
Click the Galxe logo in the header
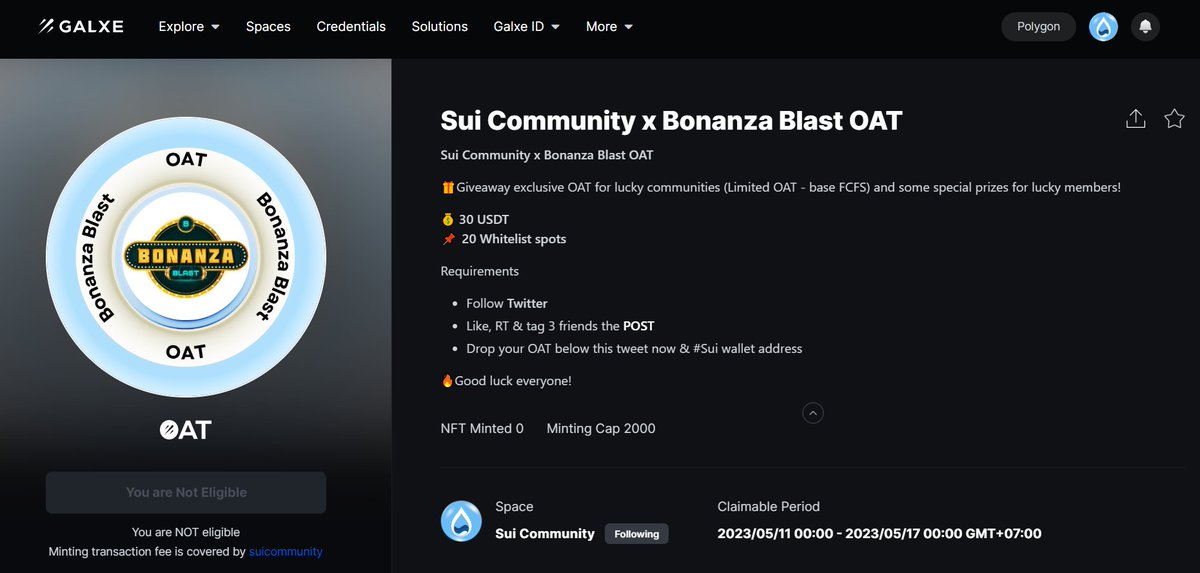[81, 27]
